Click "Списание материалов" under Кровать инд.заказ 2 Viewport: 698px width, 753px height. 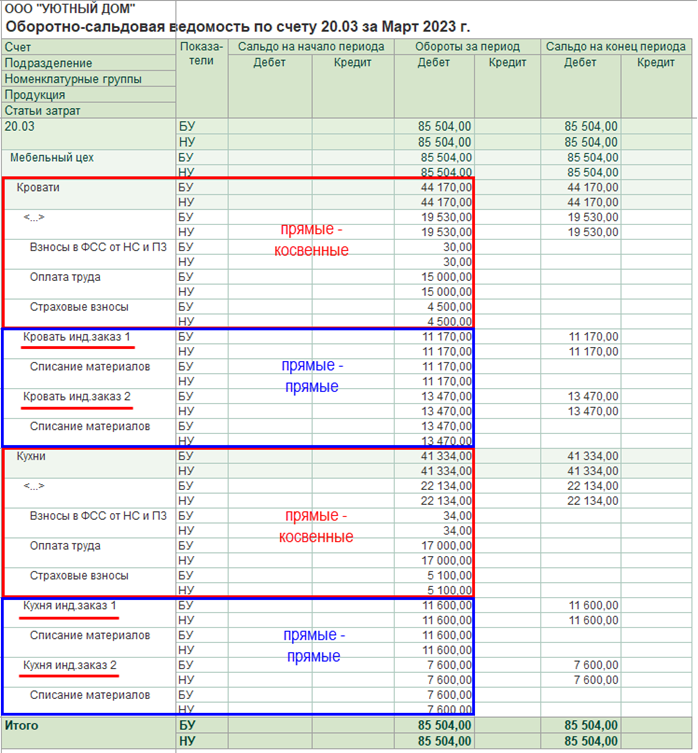click(x=90, y=426)
